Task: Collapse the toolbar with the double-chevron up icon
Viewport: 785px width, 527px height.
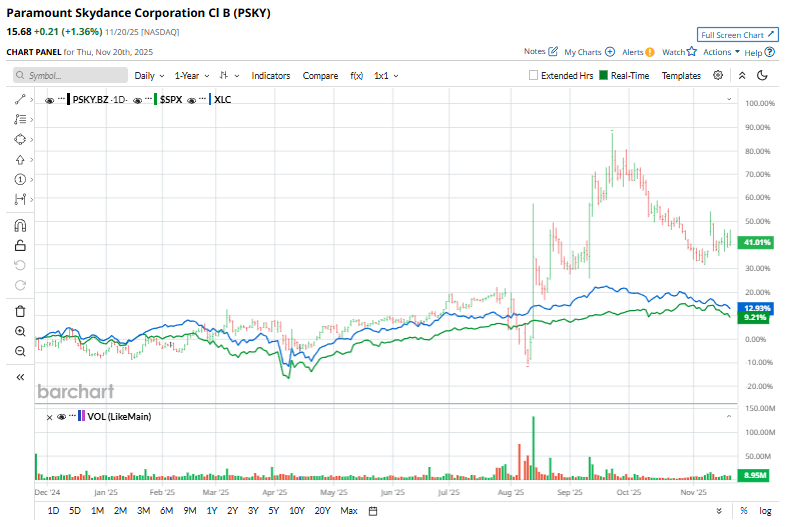Action: pos(742,75)
